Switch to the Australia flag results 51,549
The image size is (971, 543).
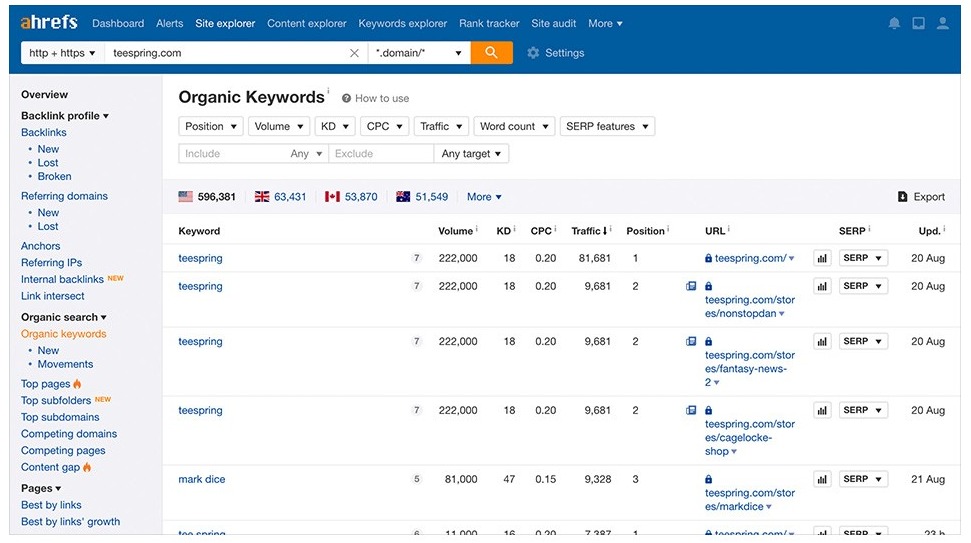(x=422, y=197)
